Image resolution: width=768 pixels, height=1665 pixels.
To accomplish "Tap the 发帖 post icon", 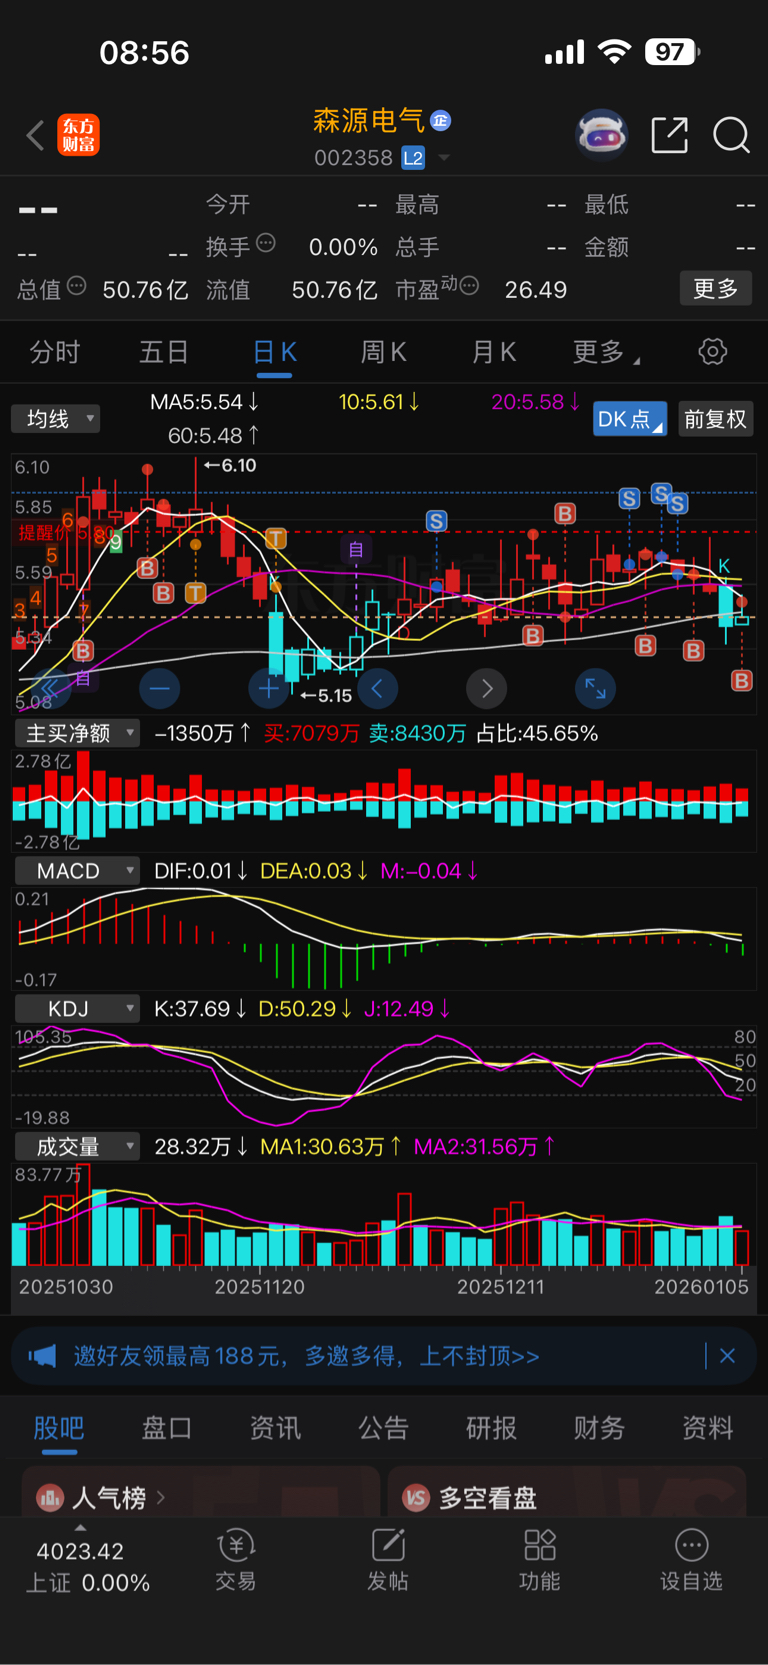I will [388, 1560].
